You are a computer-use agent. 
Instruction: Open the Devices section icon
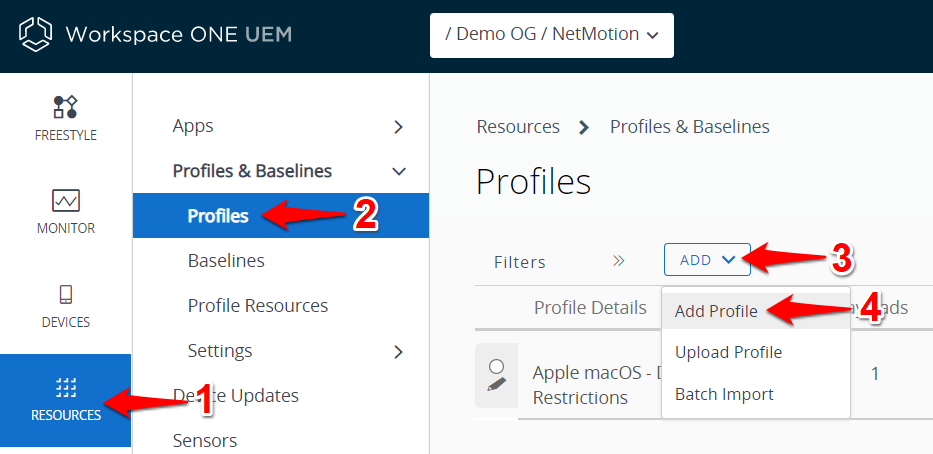point(65,295)
